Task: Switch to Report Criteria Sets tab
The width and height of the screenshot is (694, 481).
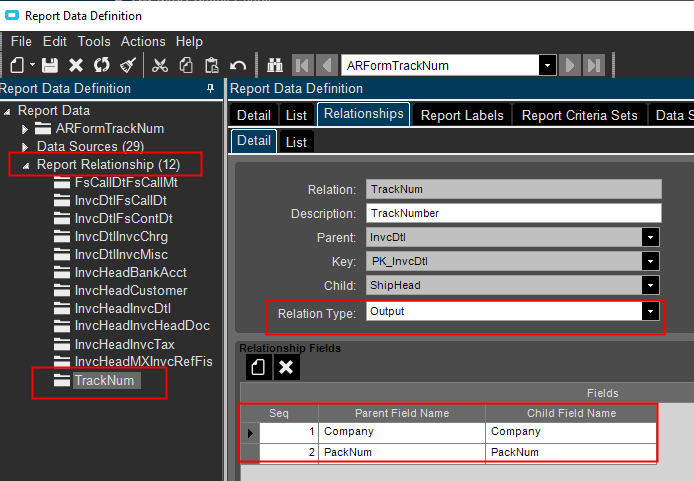Action: (x=580, y=115)
